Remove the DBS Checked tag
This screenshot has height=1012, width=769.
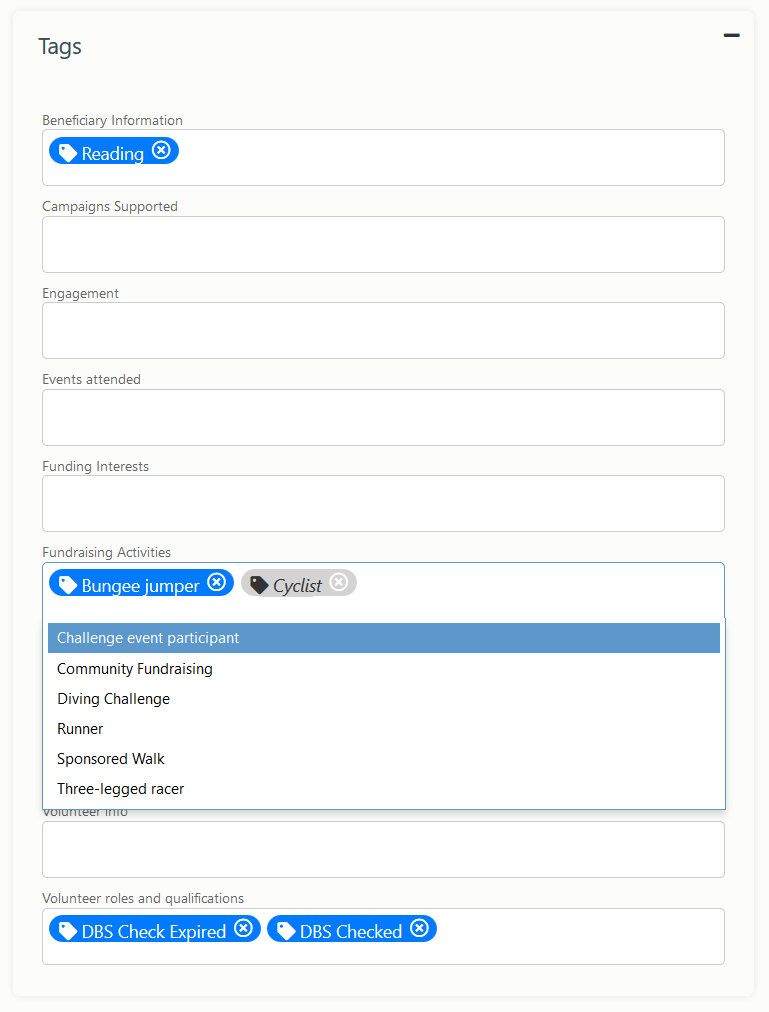pyautogui.click(x=420, y=928)
